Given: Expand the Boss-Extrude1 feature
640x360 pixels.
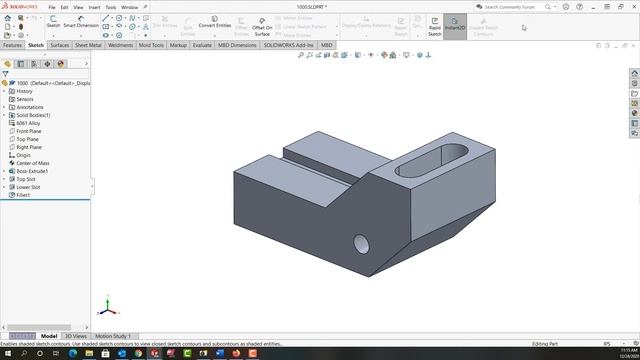Looking at the screenshot, I should [x=4, y=171].
